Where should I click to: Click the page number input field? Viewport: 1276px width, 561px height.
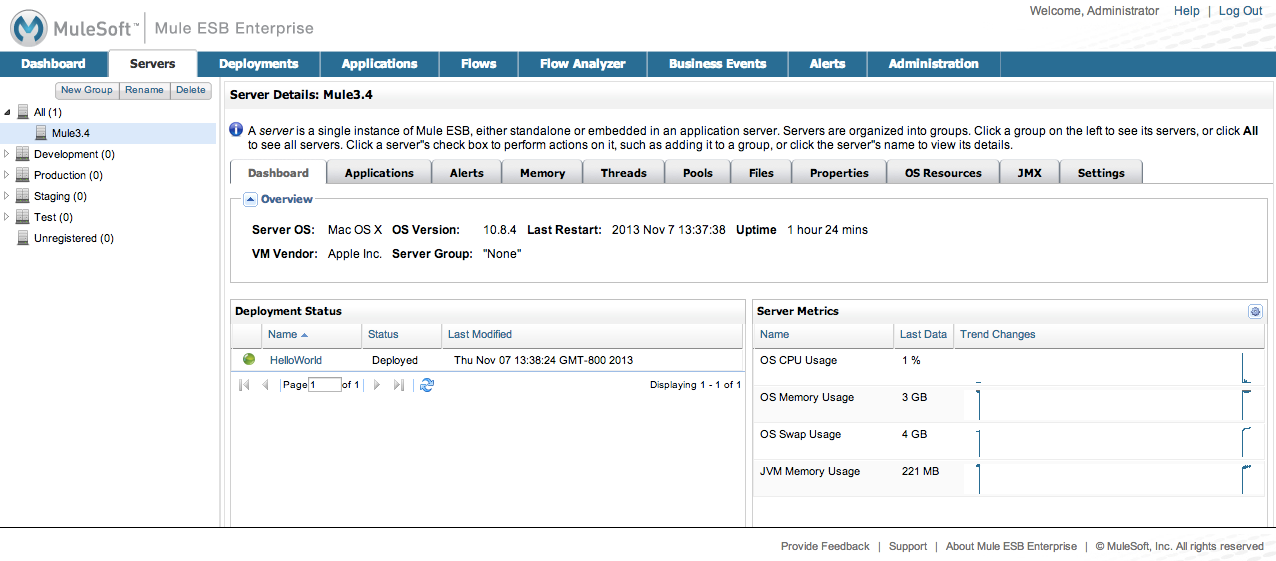click(x=325, y=385)
